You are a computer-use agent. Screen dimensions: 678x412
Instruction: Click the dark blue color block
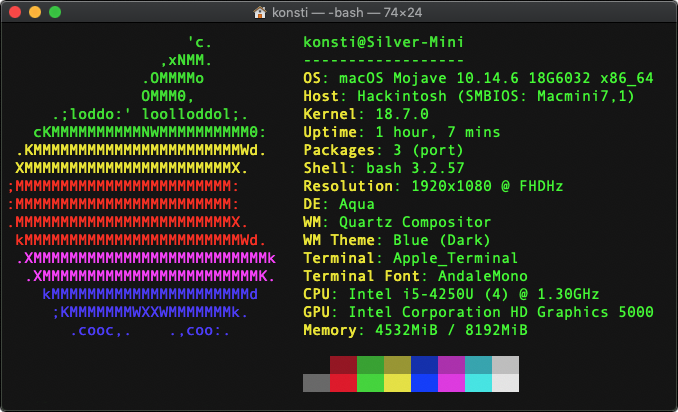pyautogui.click(x=424, y=365)
